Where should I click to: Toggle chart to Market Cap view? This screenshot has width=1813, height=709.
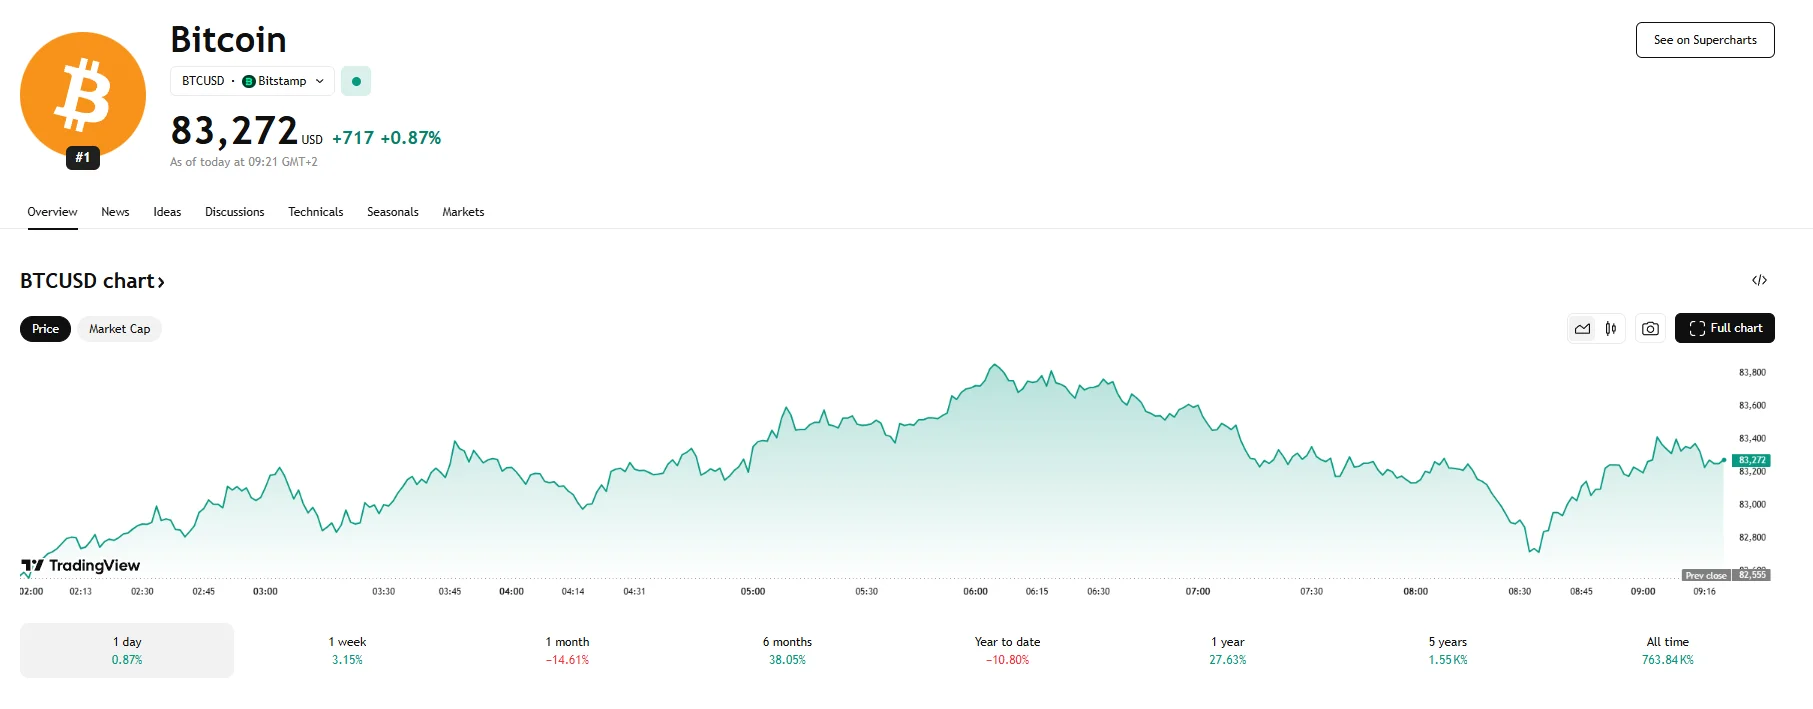point(119,329)
